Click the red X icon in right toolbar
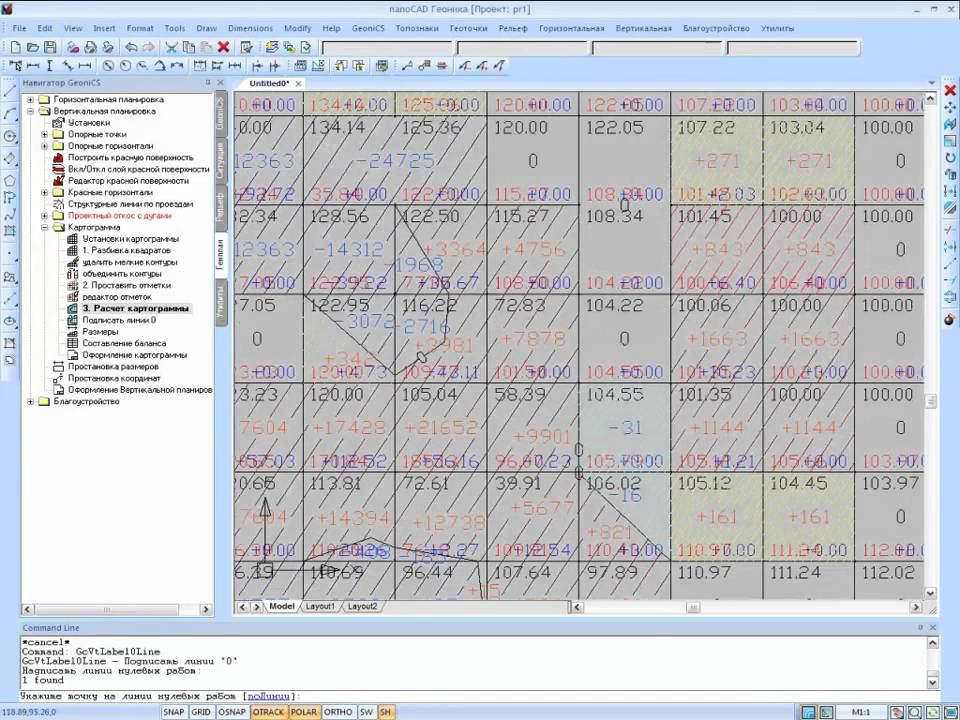The image size is (960, 720). 950,91
